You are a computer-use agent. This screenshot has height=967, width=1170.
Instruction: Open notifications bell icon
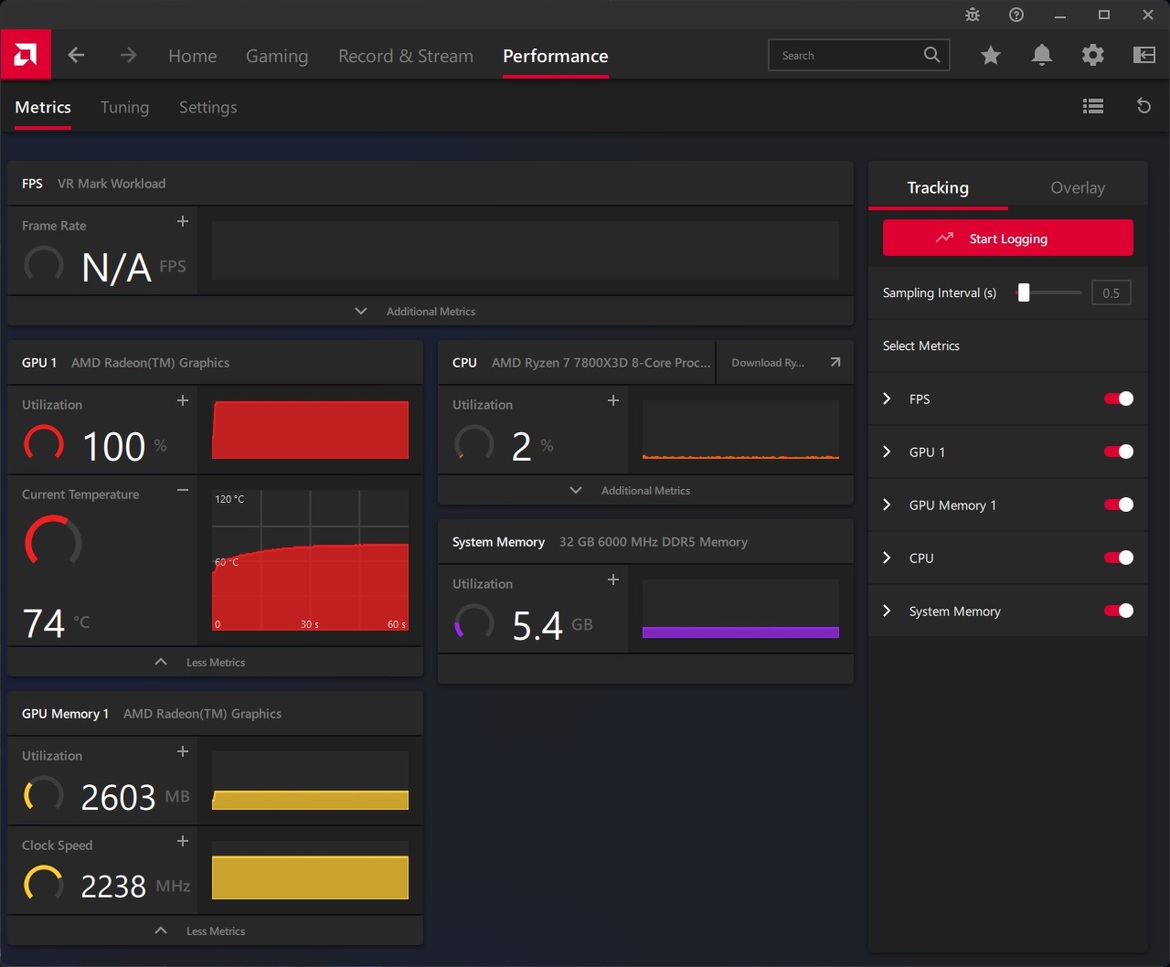click(1042, 55)
